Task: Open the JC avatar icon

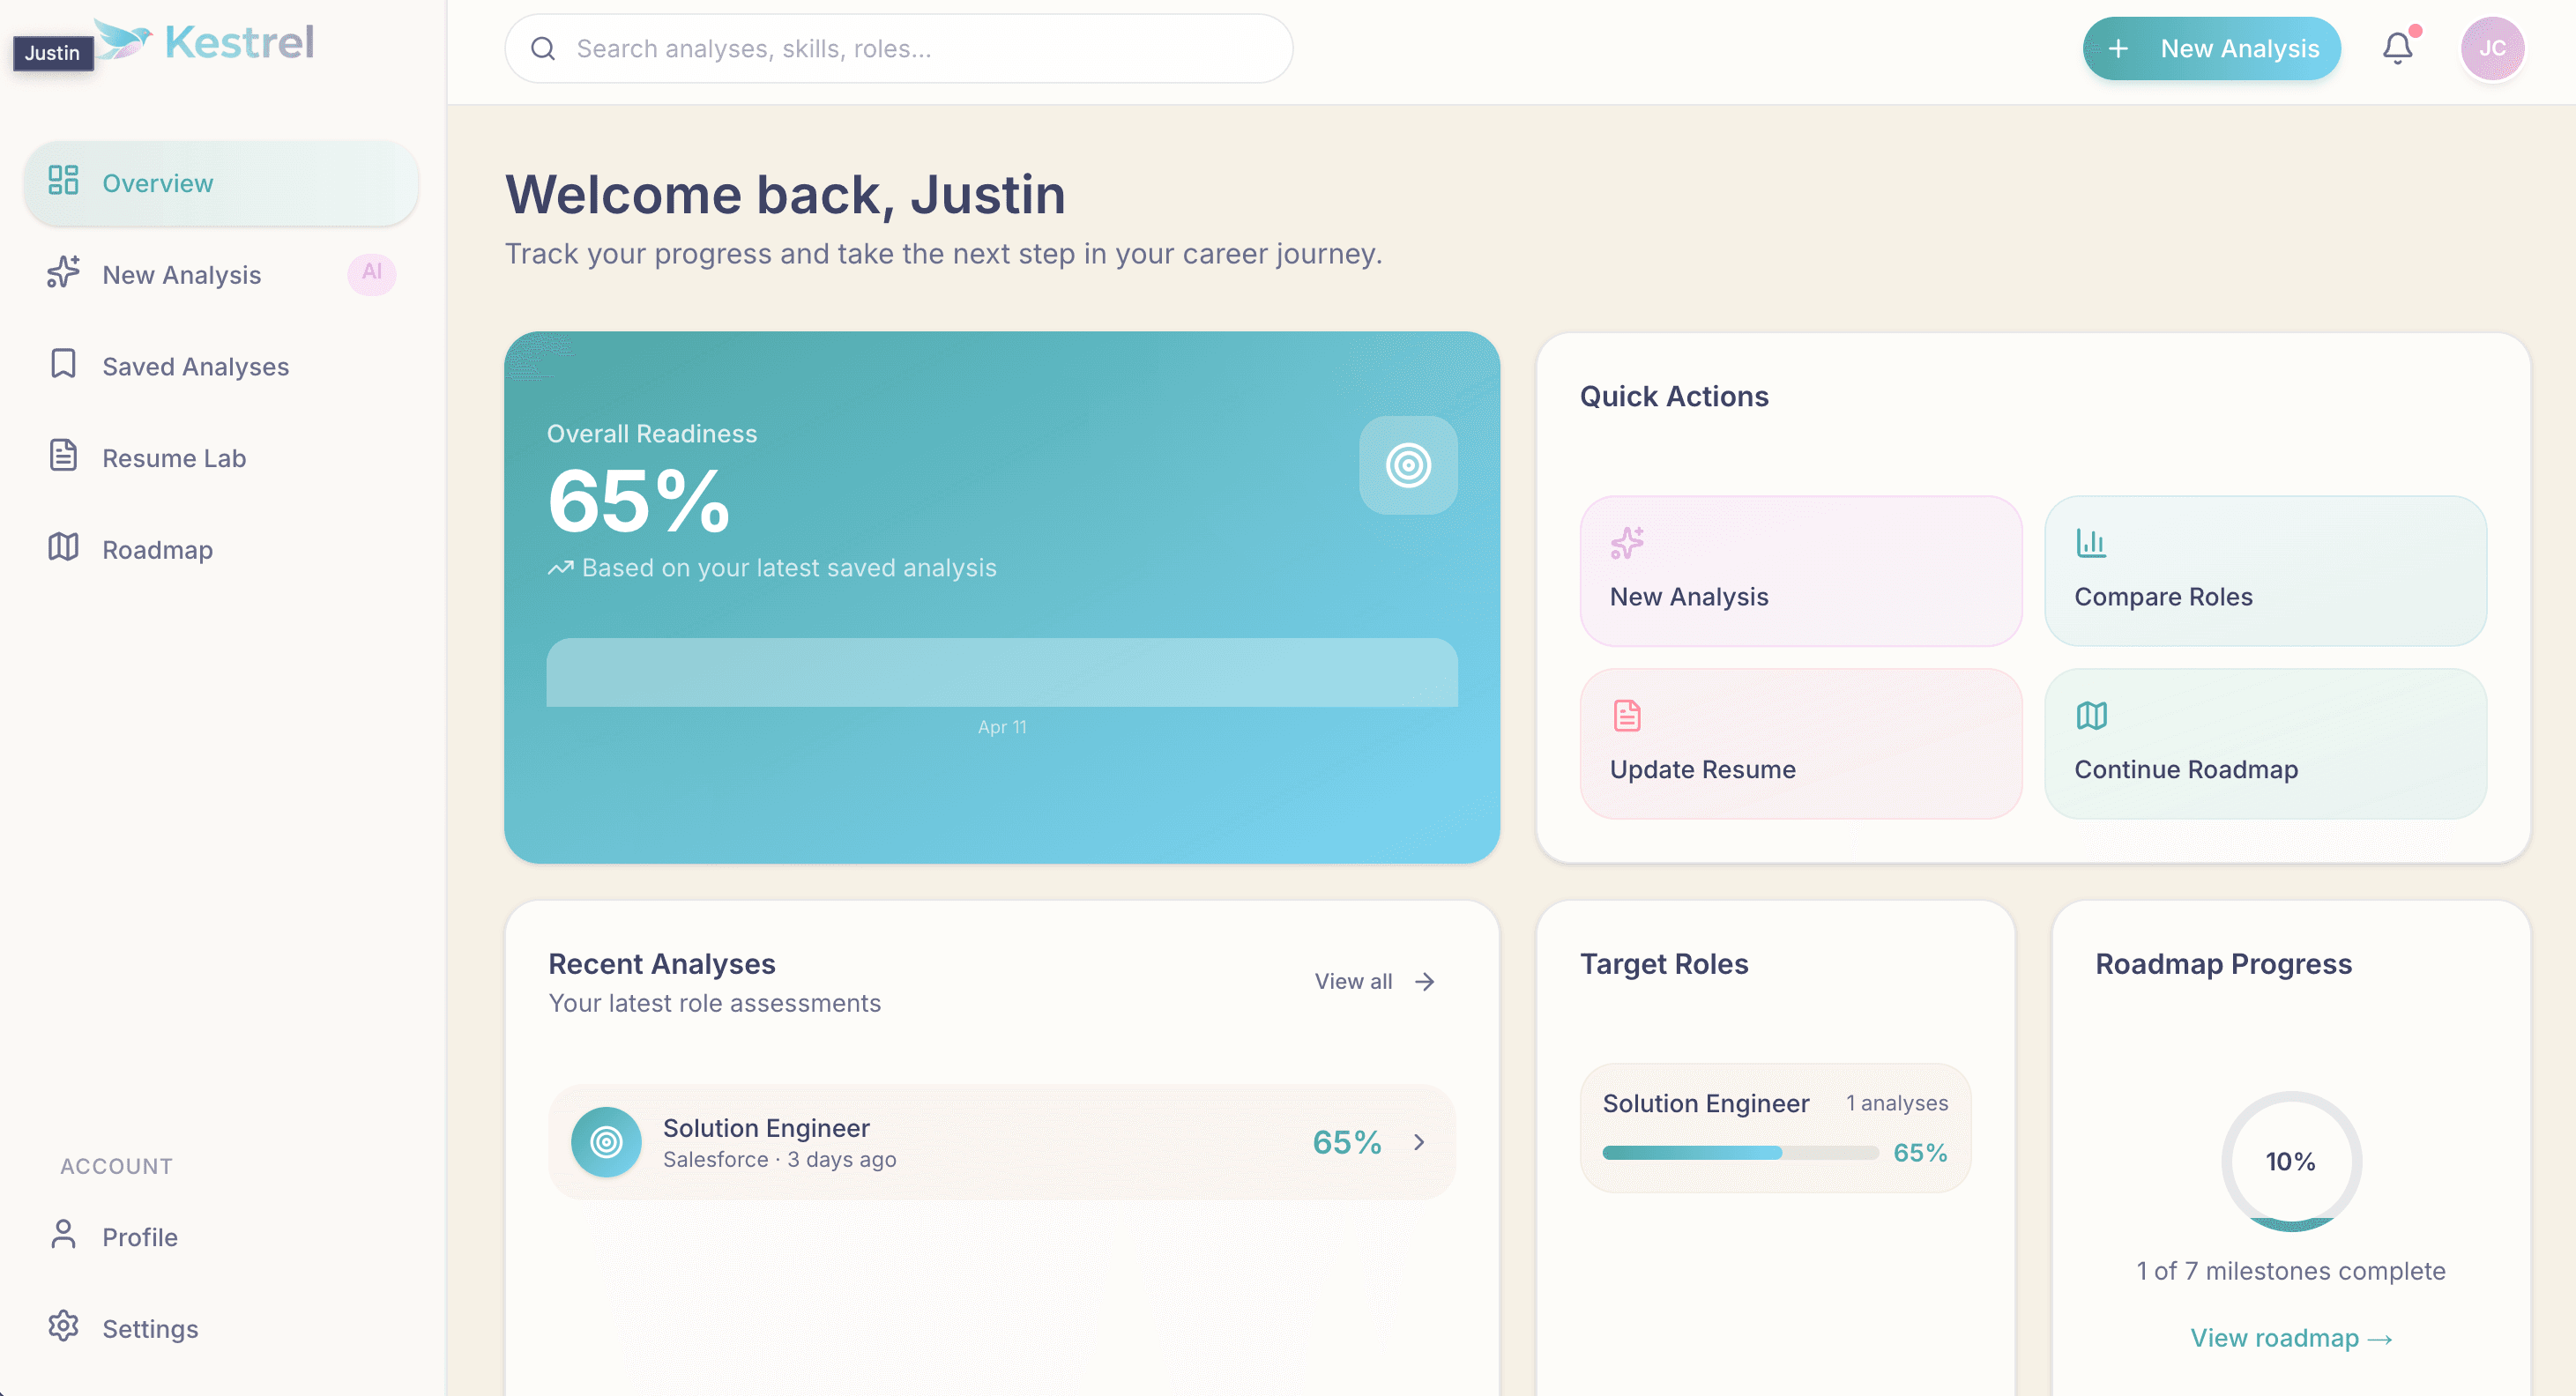Action: pyautogui.click(x=2493, y=47)
